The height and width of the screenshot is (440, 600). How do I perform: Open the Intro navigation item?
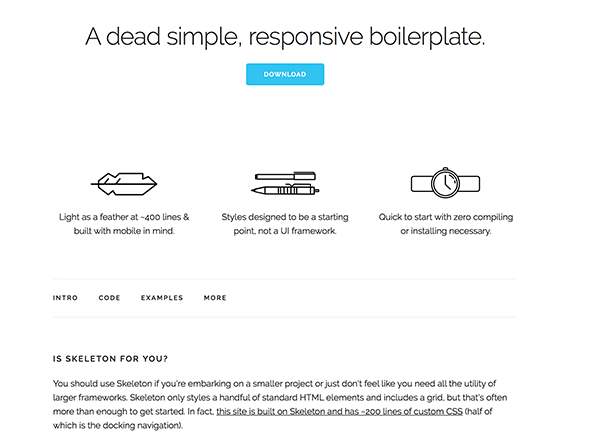[x=65, y=298]
